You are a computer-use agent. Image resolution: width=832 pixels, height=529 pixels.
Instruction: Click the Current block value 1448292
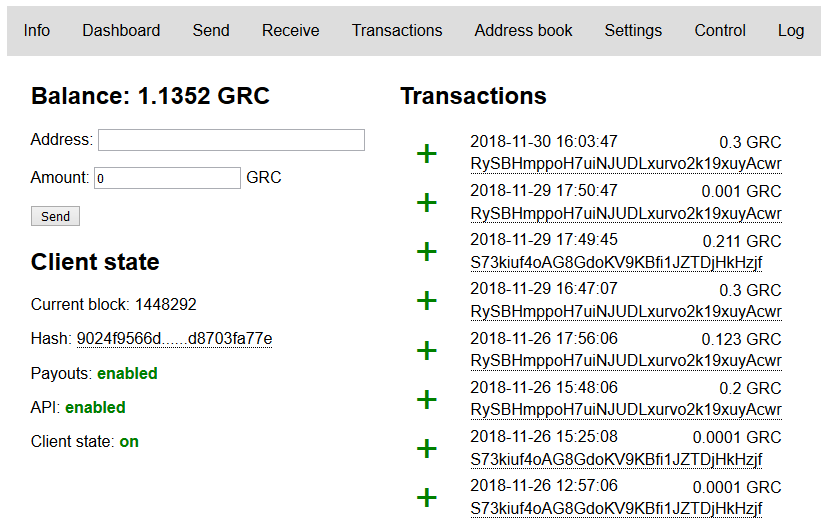tap(166, 305)
